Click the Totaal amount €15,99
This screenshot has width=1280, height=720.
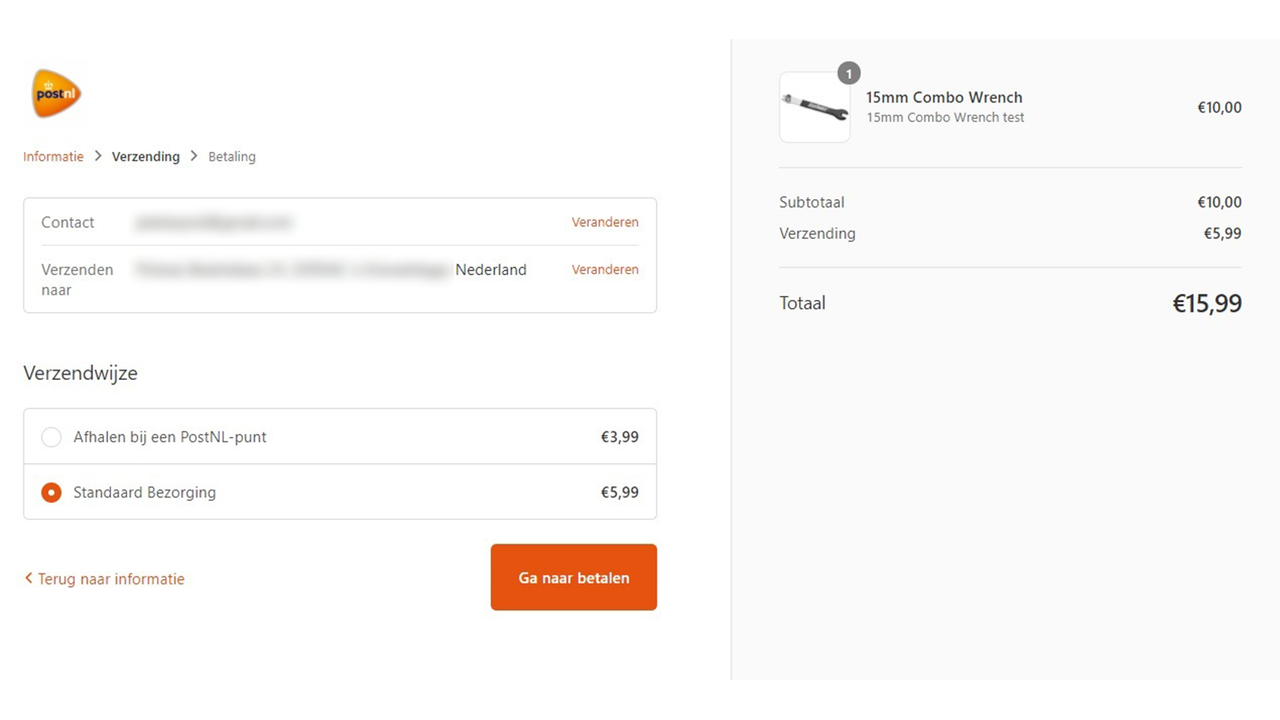coord(1207,303)
